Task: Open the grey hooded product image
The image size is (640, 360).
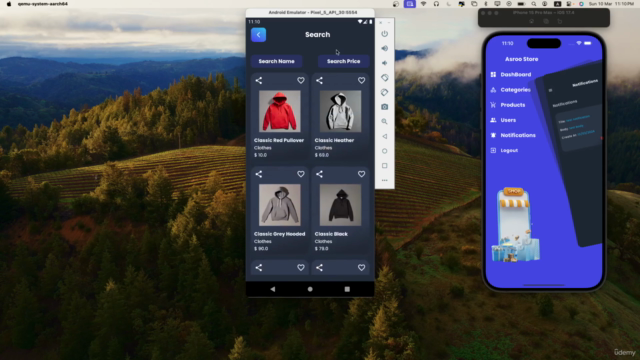Action: [280, 205]
